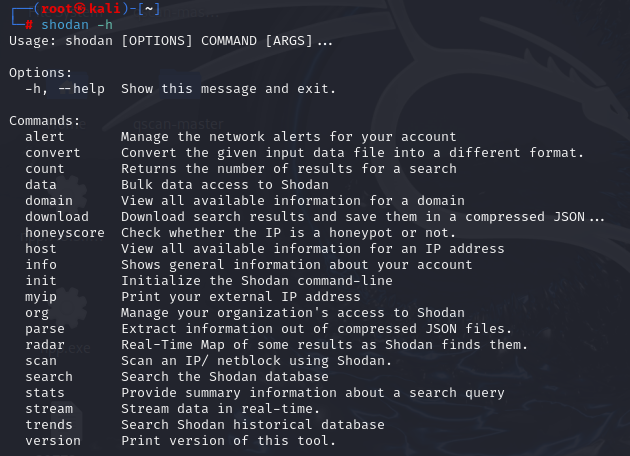Click the 'trends' command name

click(49, 425)
